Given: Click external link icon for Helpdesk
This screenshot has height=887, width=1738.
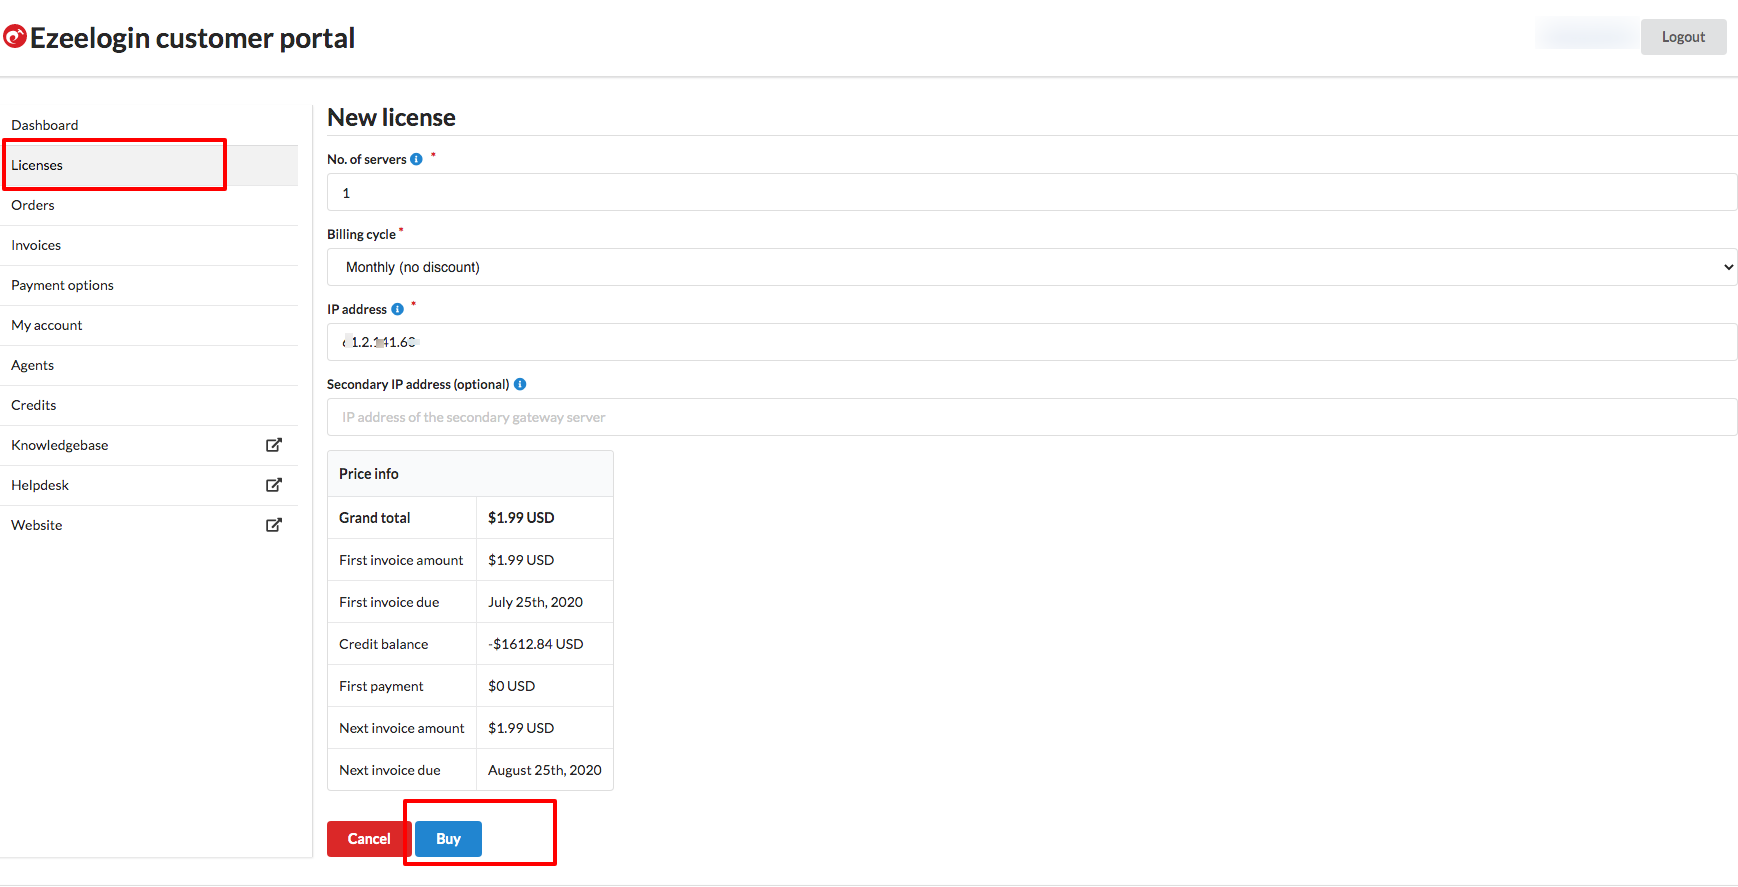Looking at the screenshot, I should click(x=273, y=485).
